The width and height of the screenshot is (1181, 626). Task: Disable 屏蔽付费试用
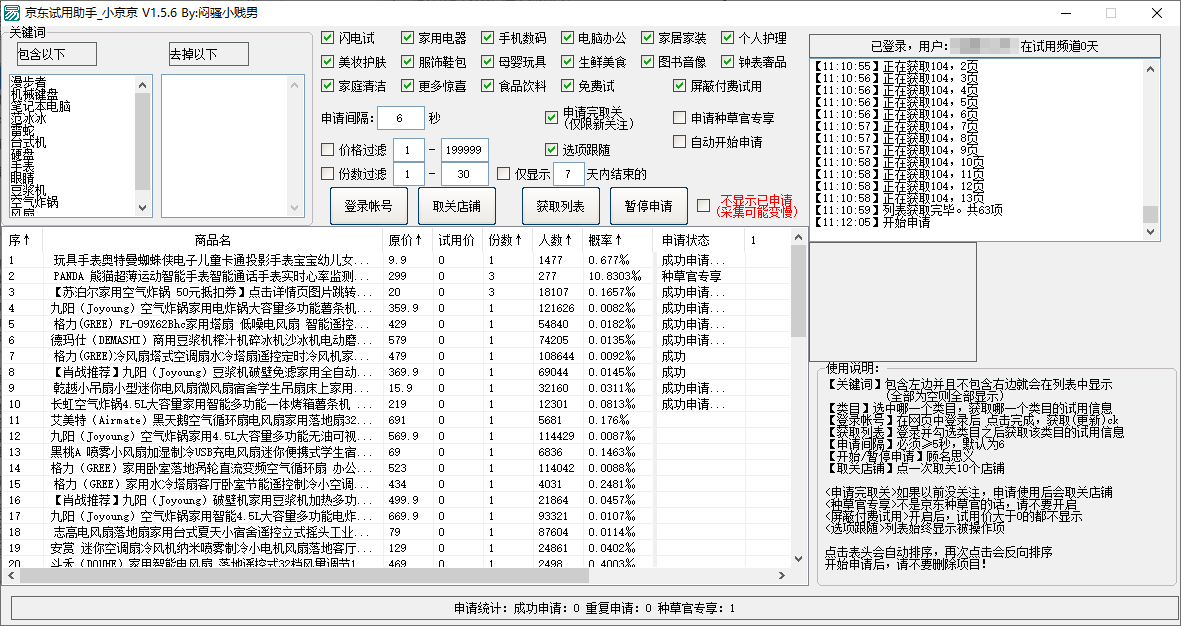(679, 83)
